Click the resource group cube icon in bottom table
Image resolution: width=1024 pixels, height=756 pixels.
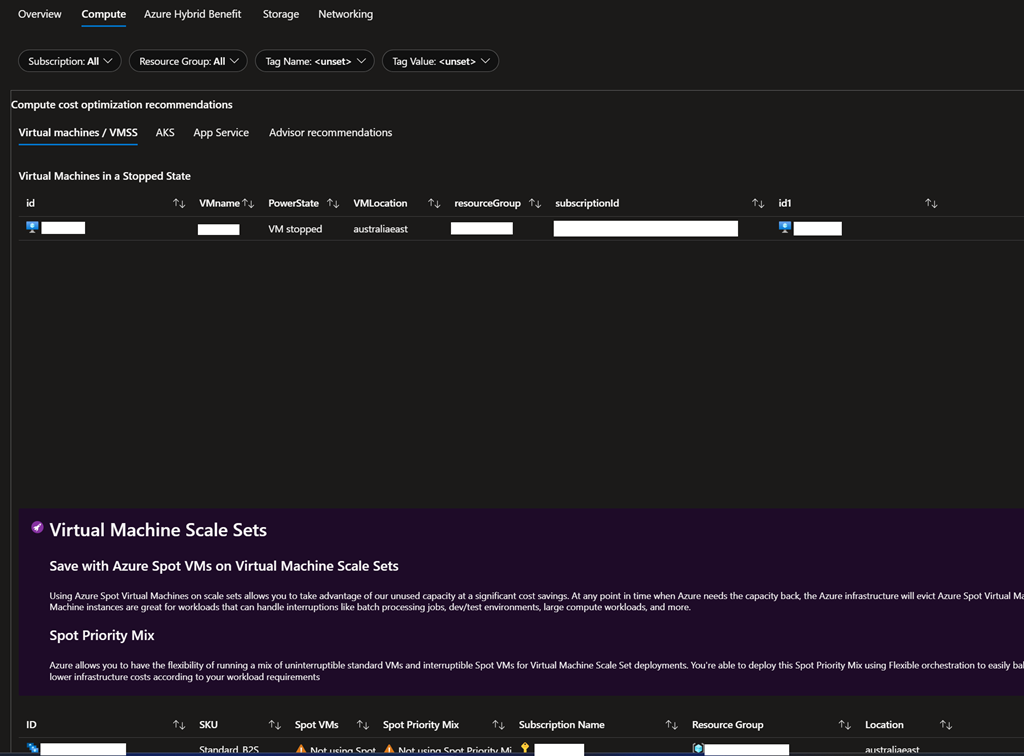tap(698, 748)
